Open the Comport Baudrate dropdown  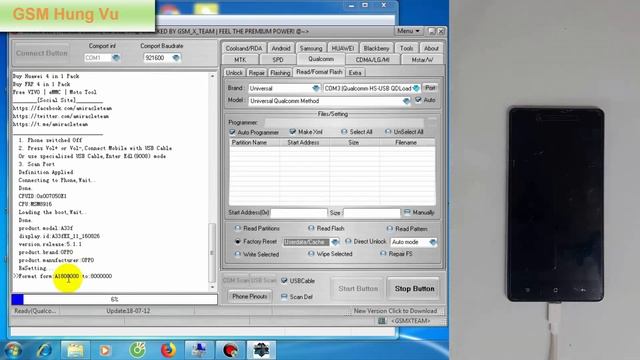click(x=176, y=58)
